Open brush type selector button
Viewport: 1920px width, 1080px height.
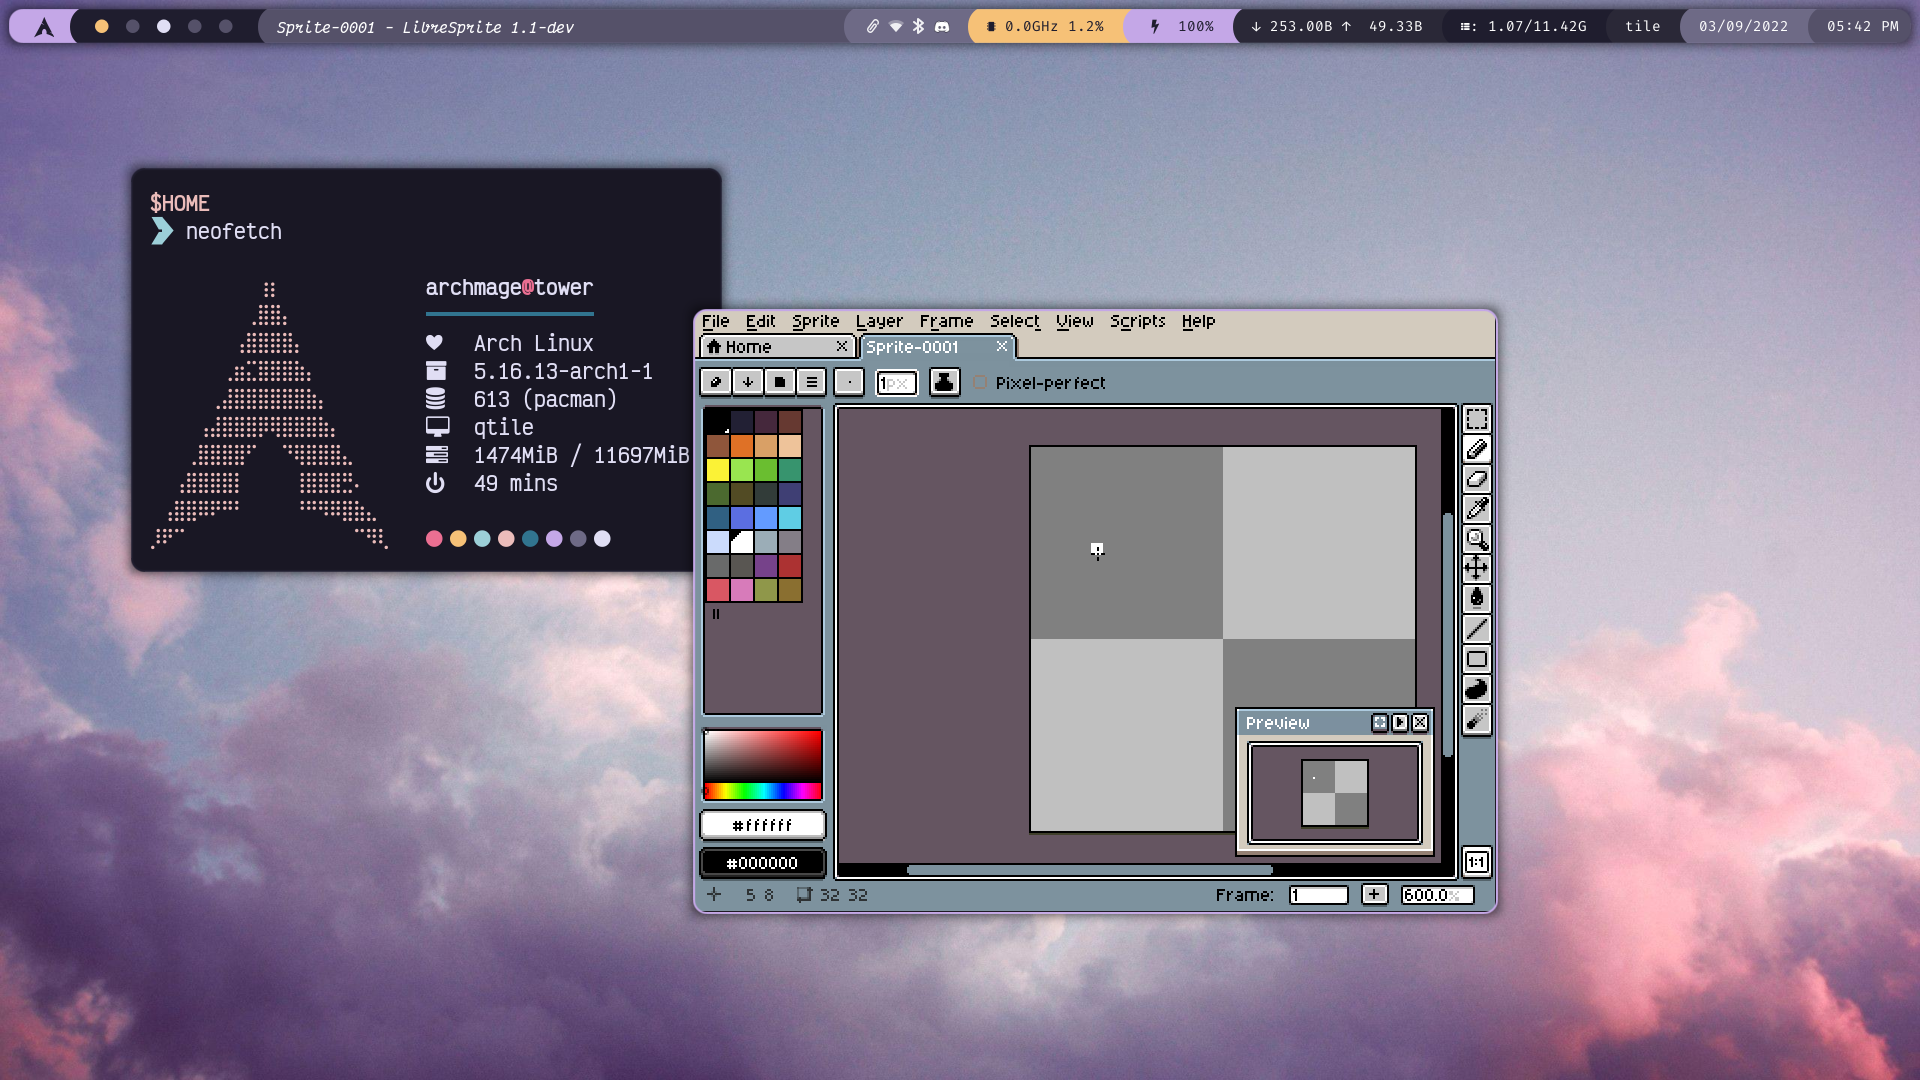[x=849, y=382]
